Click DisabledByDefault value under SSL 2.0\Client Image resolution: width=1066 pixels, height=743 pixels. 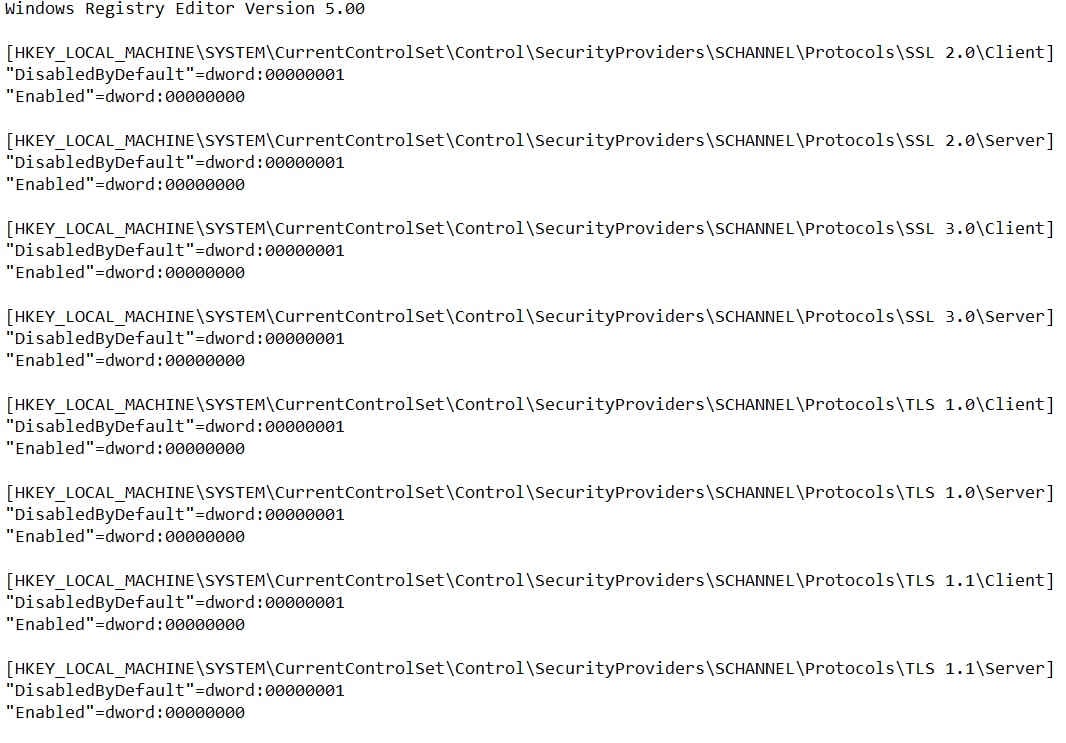pos(175,74)
